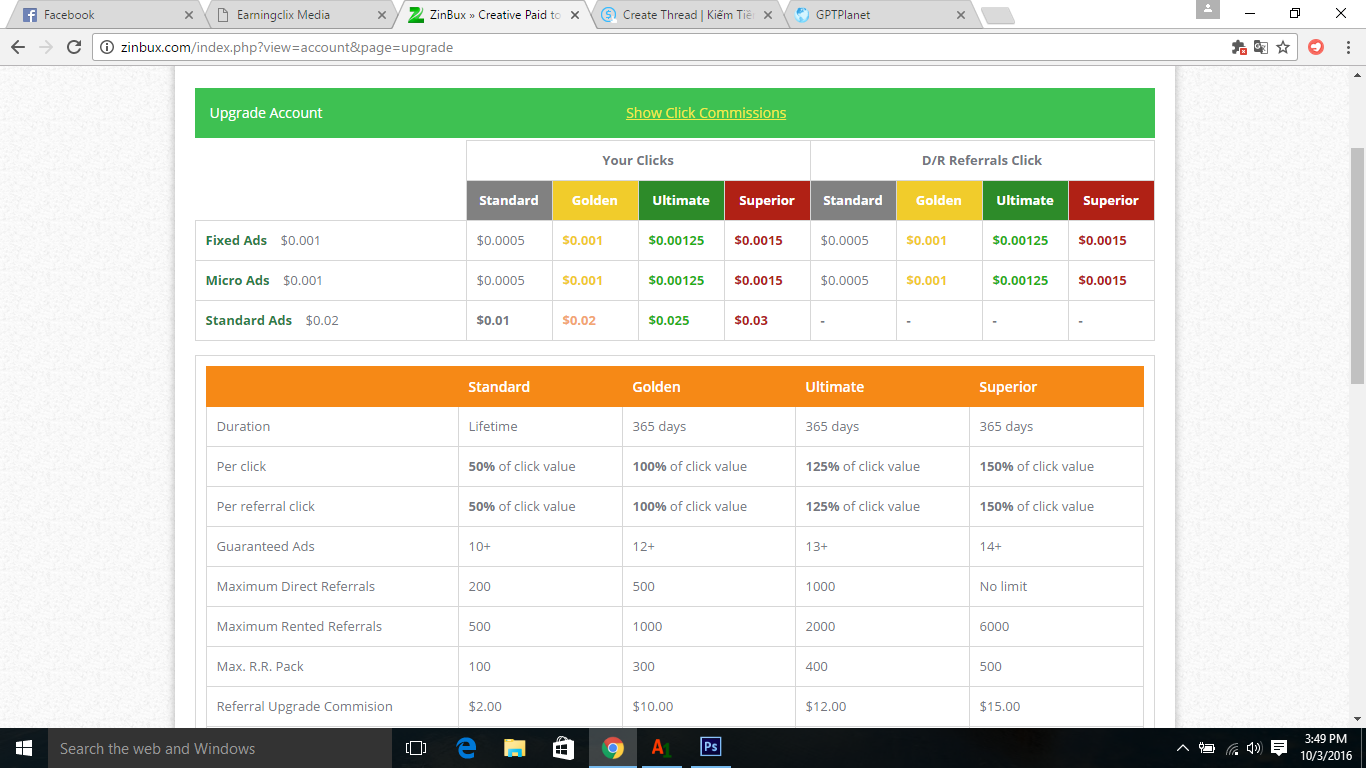This screenshot has height=768, width=1366.
Task: View site information icon in address bar
Action: pyautogui.click(x=108, y=47)
